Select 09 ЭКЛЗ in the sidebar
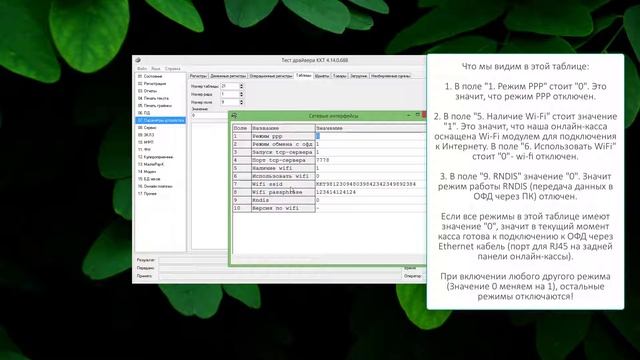Image resolution: width=640 pixels, height=360 pixels. click(146, 135)
